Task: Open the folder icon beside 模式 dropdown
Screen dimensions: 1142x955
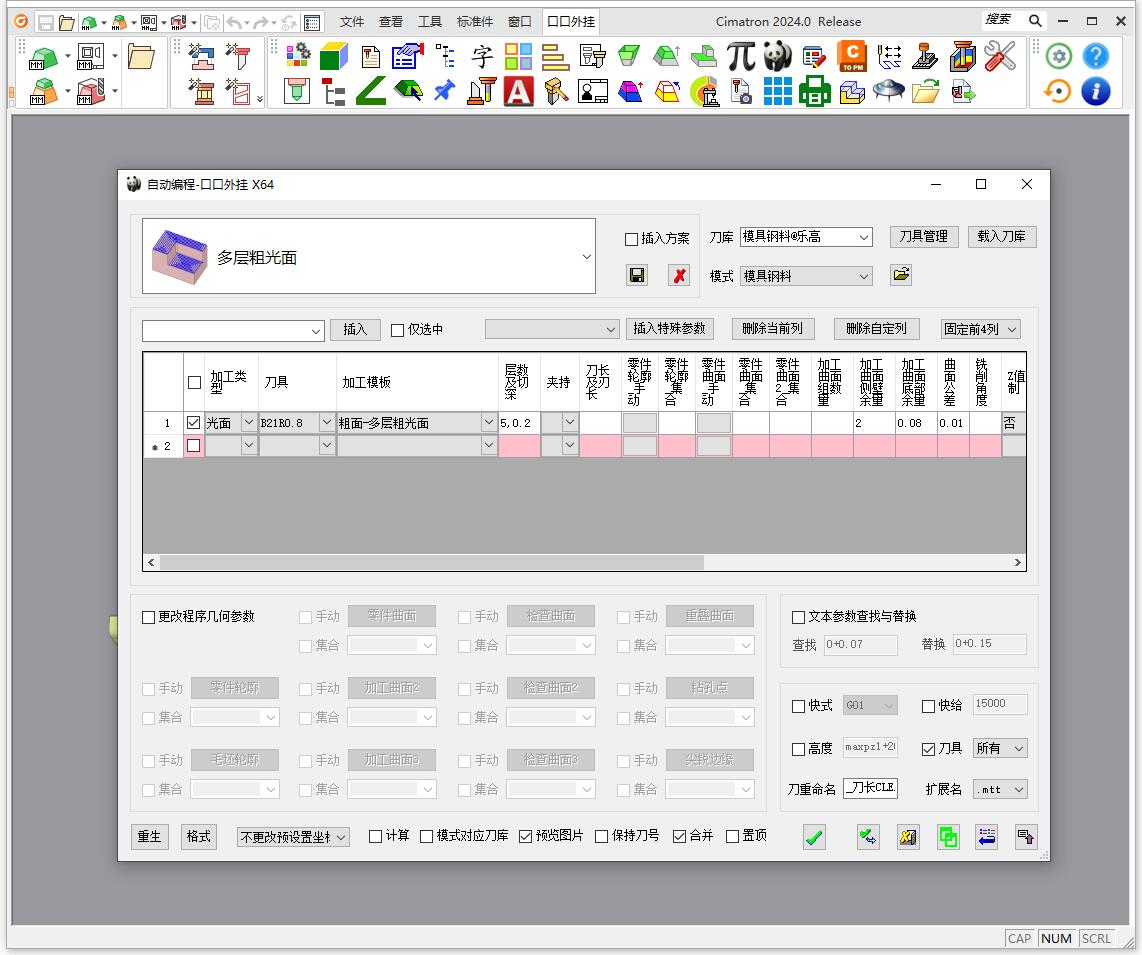Action: tap(901, 275)
